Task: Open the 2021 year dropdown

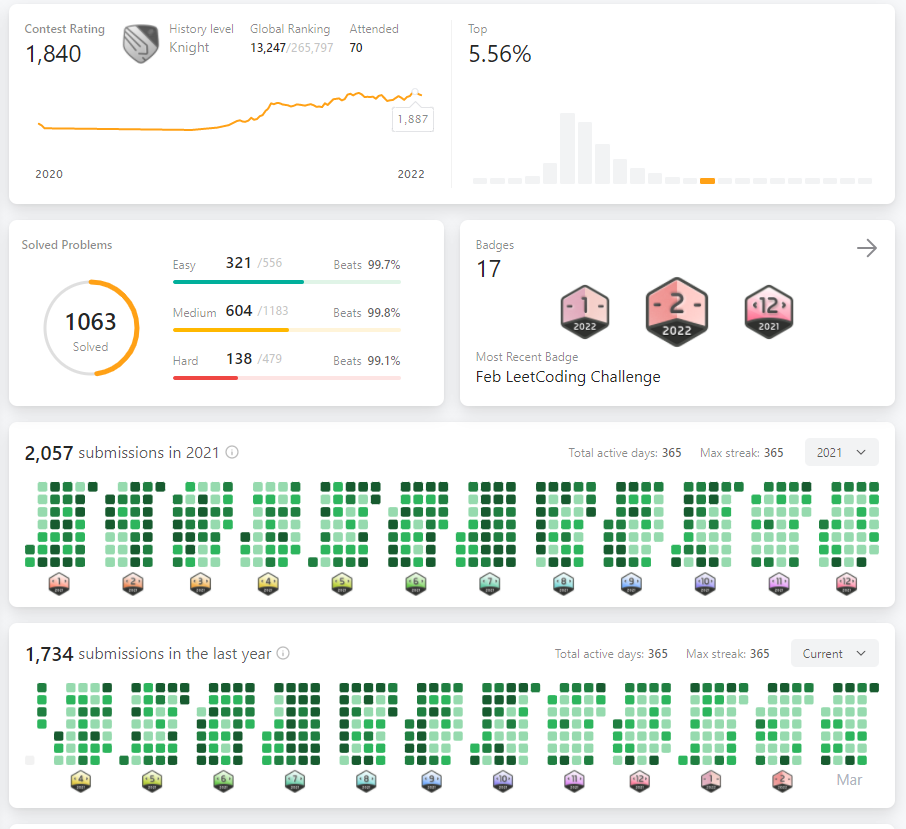Action: pos(842,452)
